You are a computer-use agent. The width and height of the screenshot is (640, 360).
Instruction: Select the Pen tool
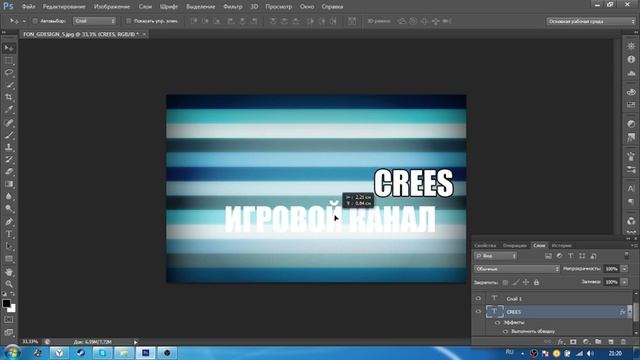[9, 222]
